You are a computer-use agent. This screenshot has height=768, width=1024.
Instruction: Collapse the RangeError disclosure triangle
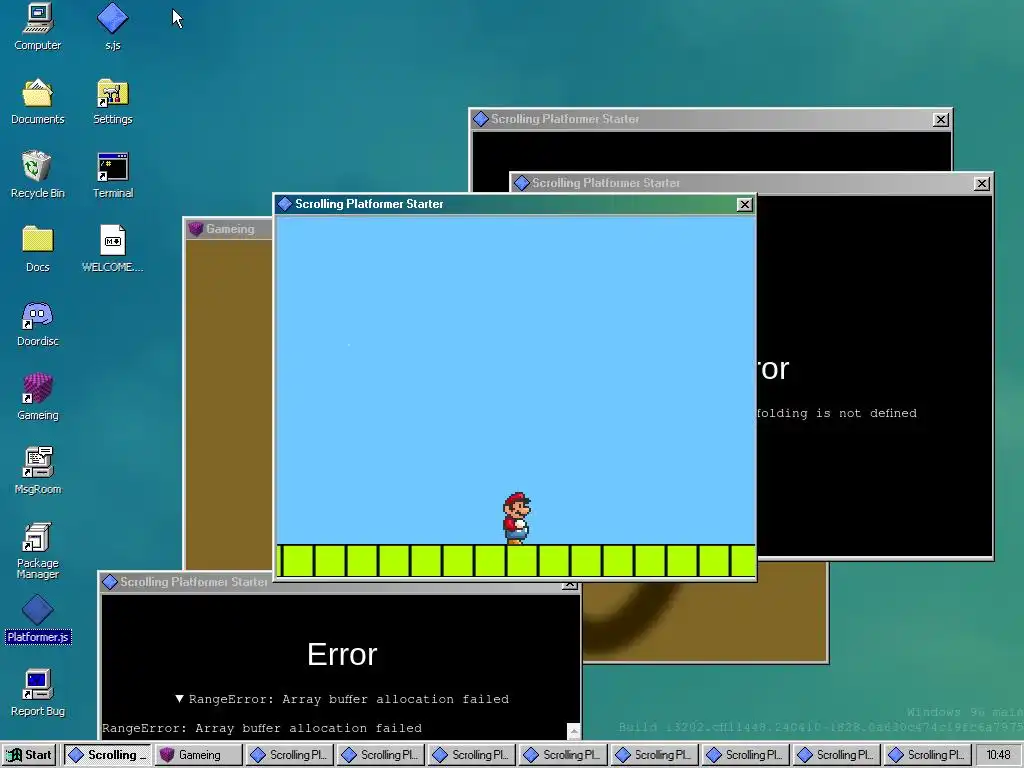[180, 699]
